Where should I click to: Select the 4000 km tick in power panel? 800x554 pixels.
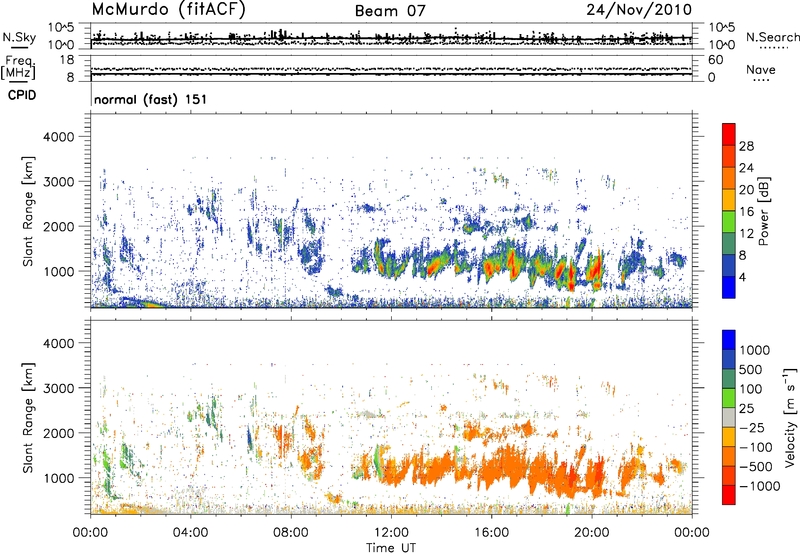(58, 137)
